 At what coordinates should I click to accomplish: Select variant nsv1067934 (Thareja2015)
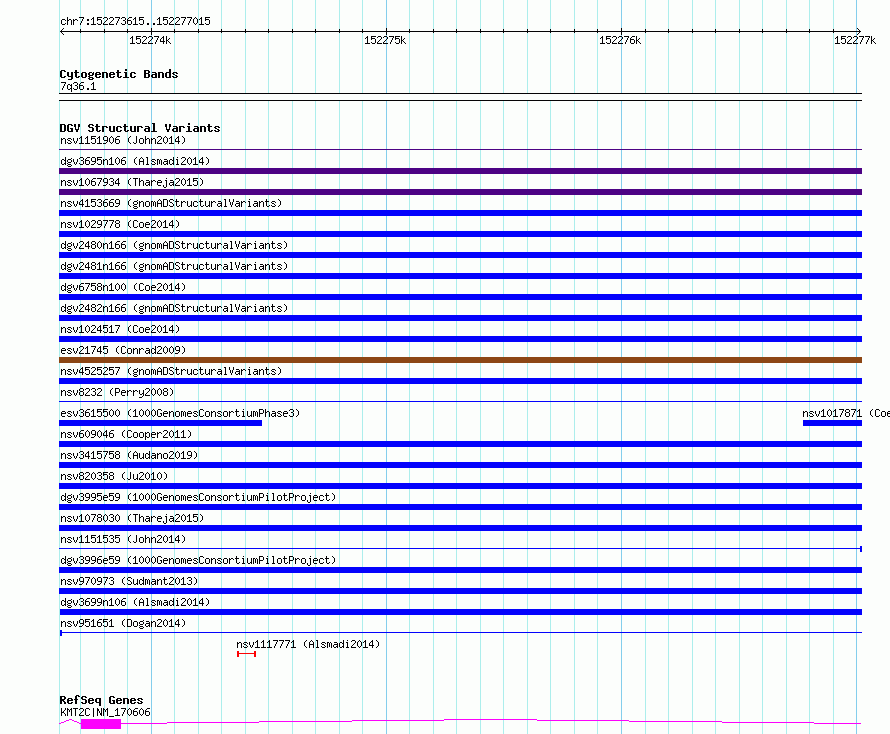point(132,182)
